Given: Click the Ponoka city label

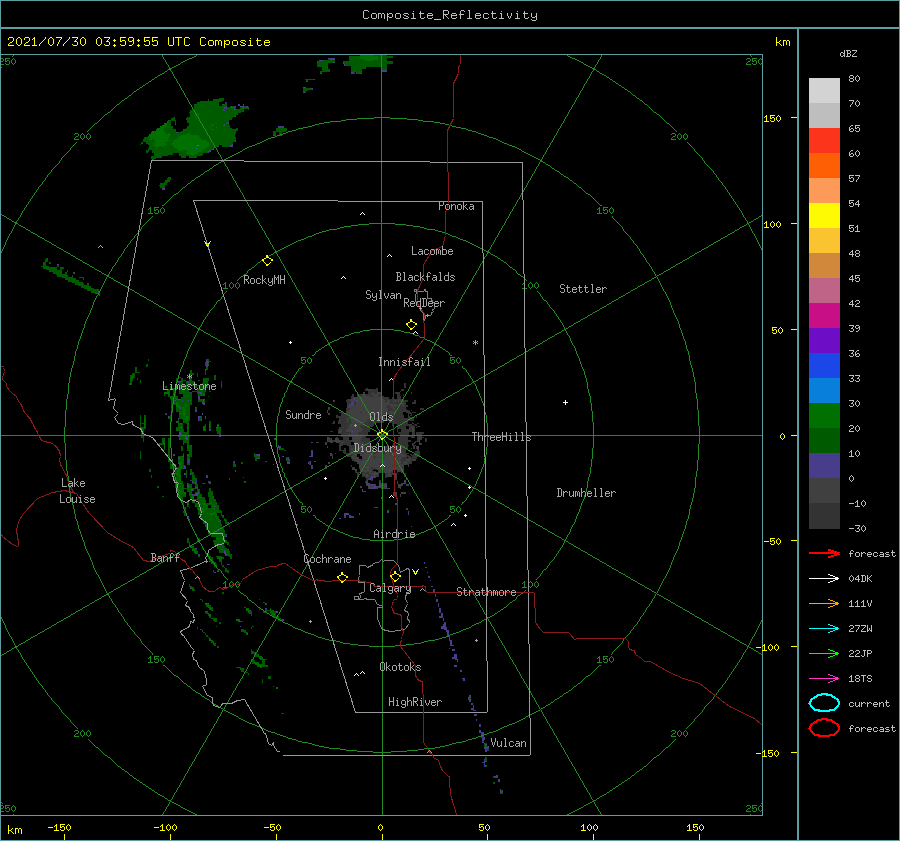Looking at the screenshot, I should (456, 206).
